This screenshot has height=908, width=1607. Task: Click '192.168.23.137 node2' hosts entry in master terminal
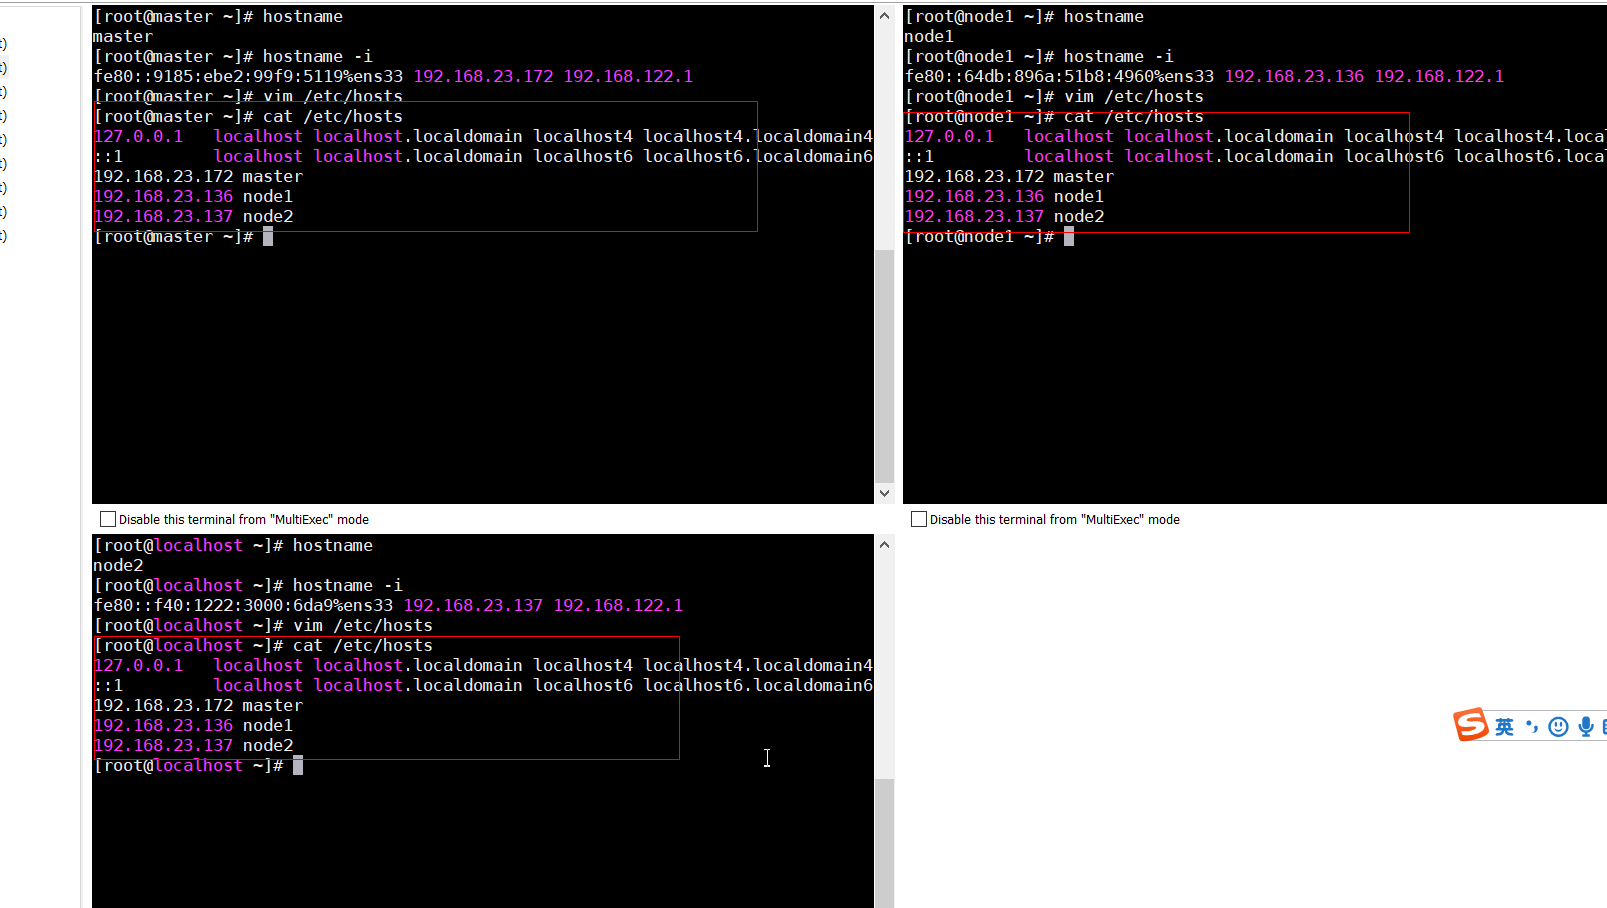click(x=193, y=217)
